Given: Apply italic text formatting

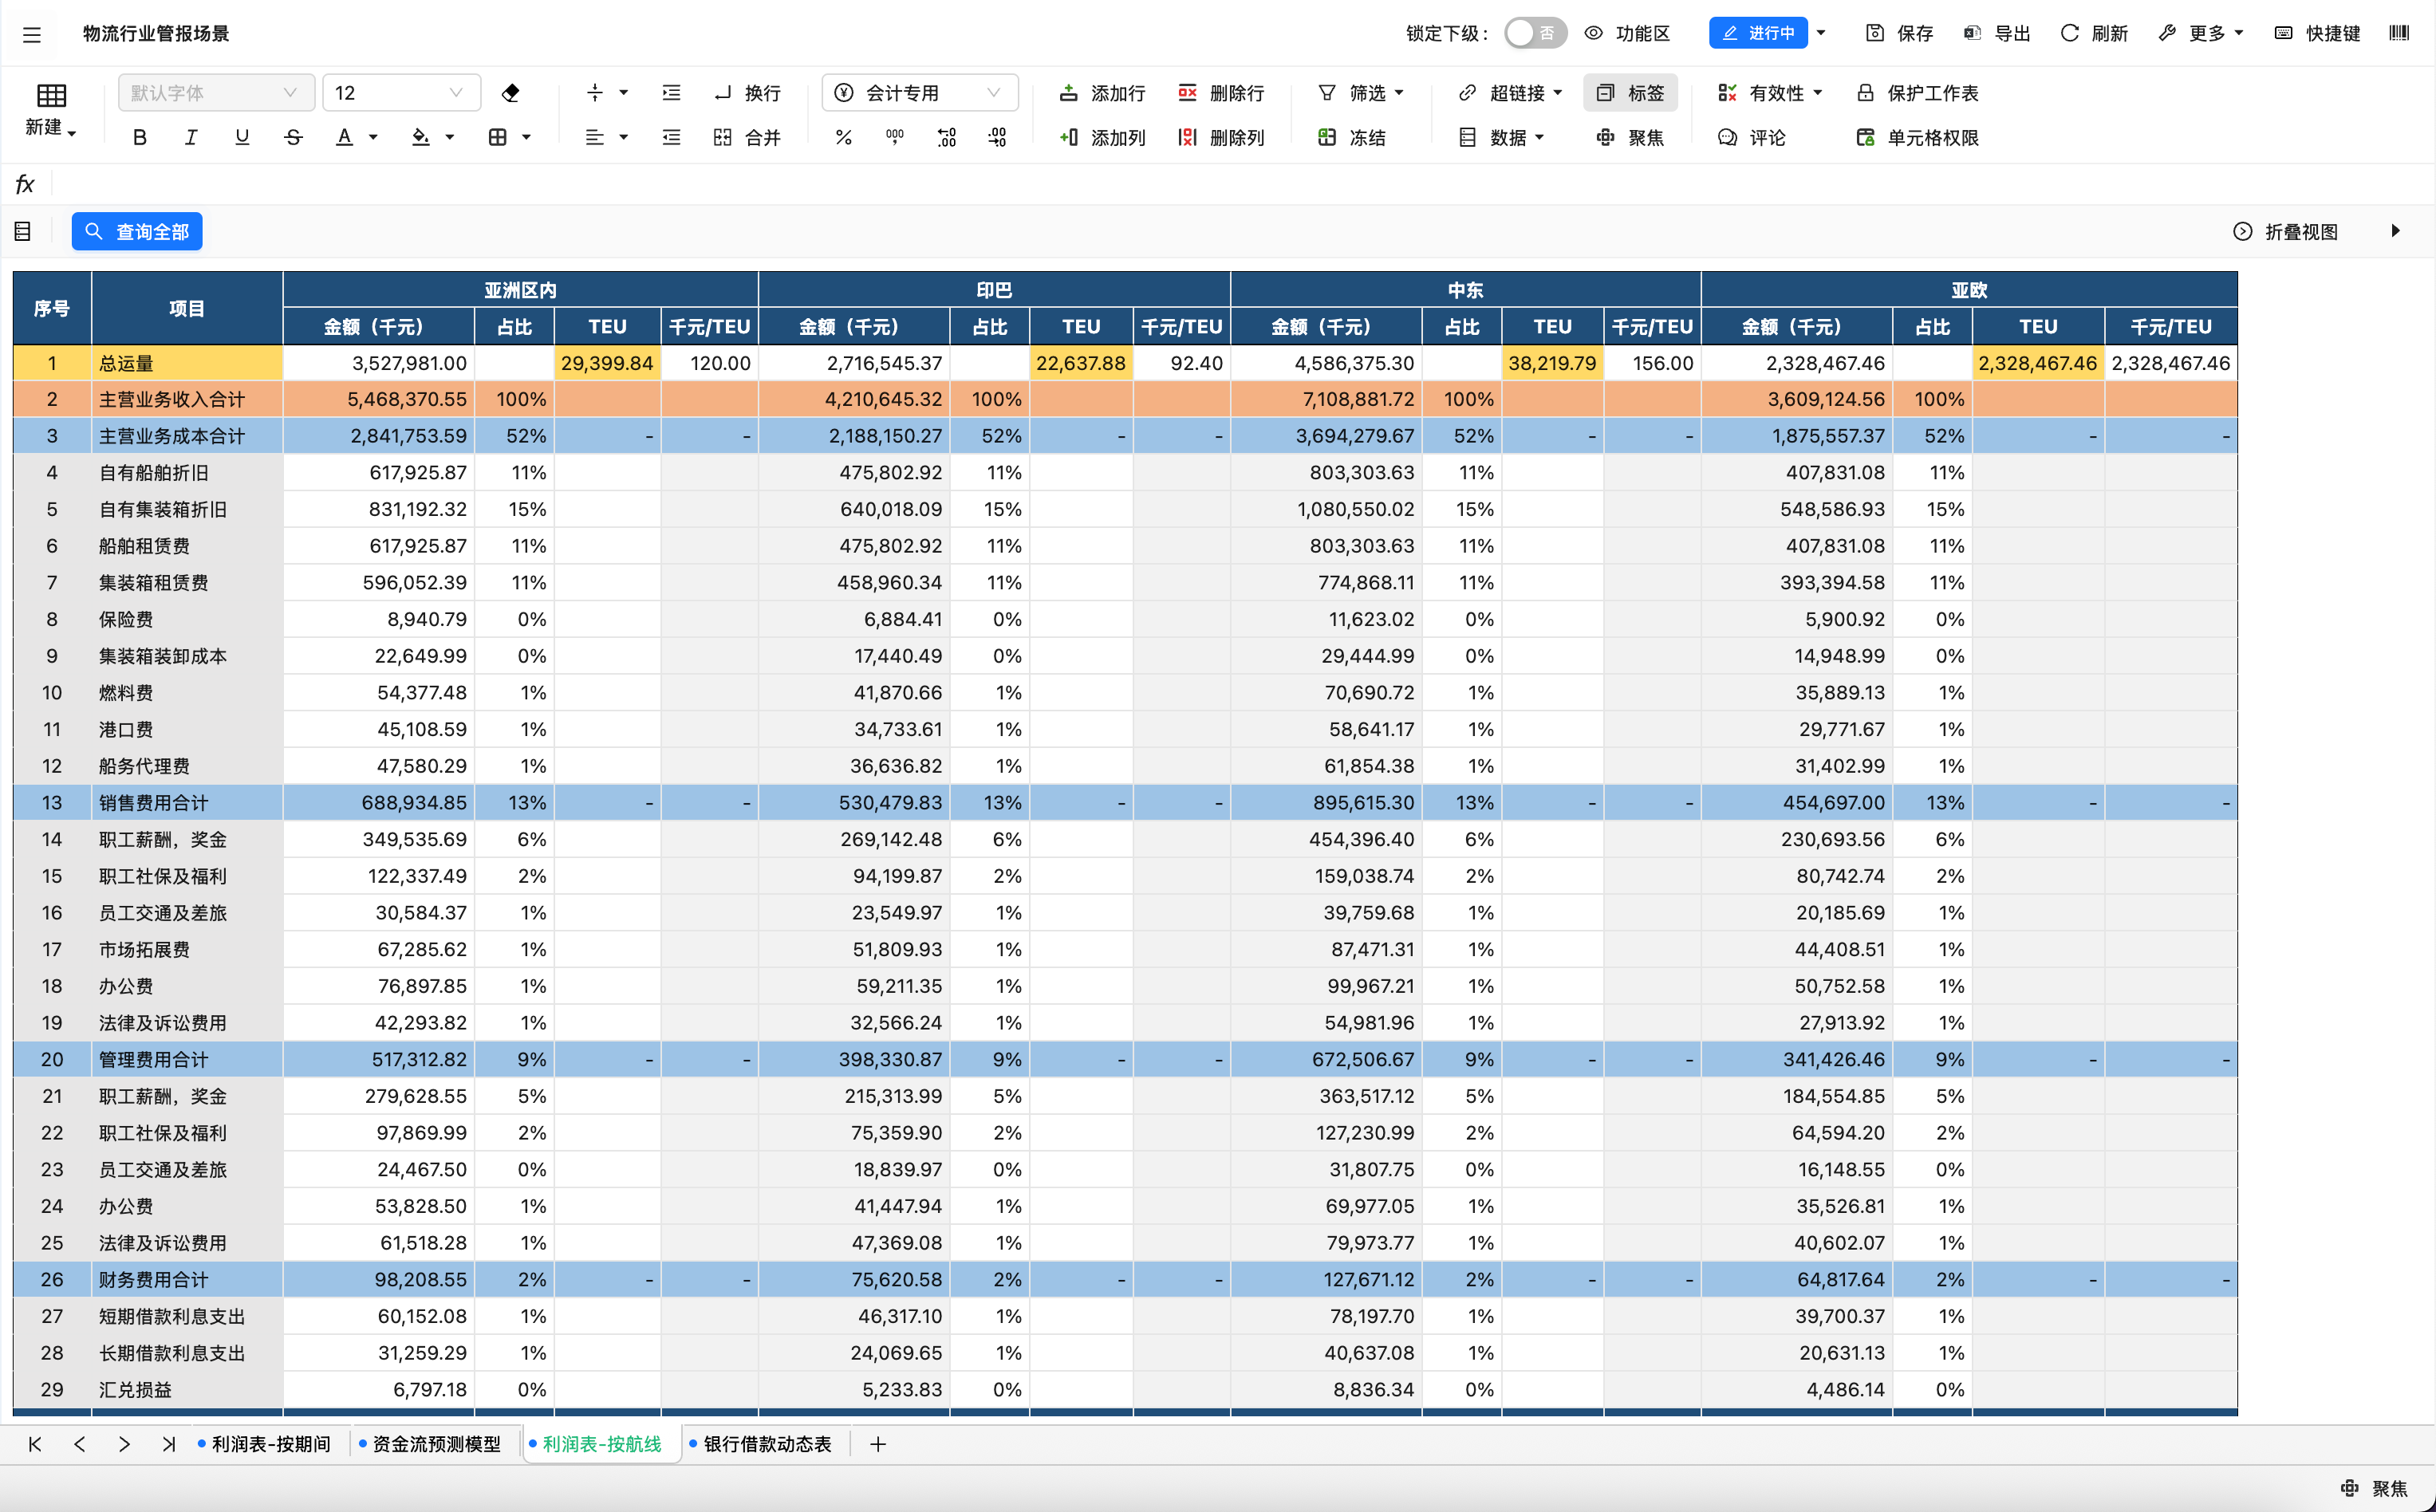Looking at the screenshot, I should tap(190, 137).
